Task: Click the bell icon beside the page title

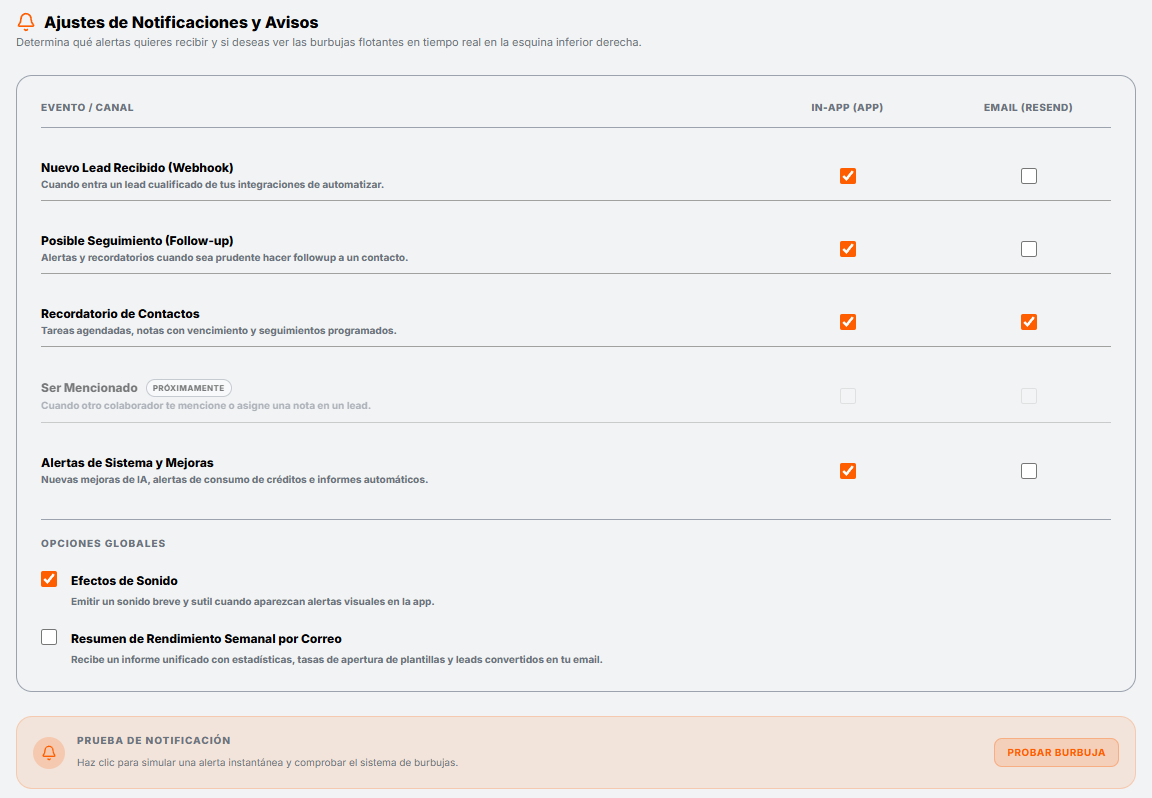Action: point(26,22)
